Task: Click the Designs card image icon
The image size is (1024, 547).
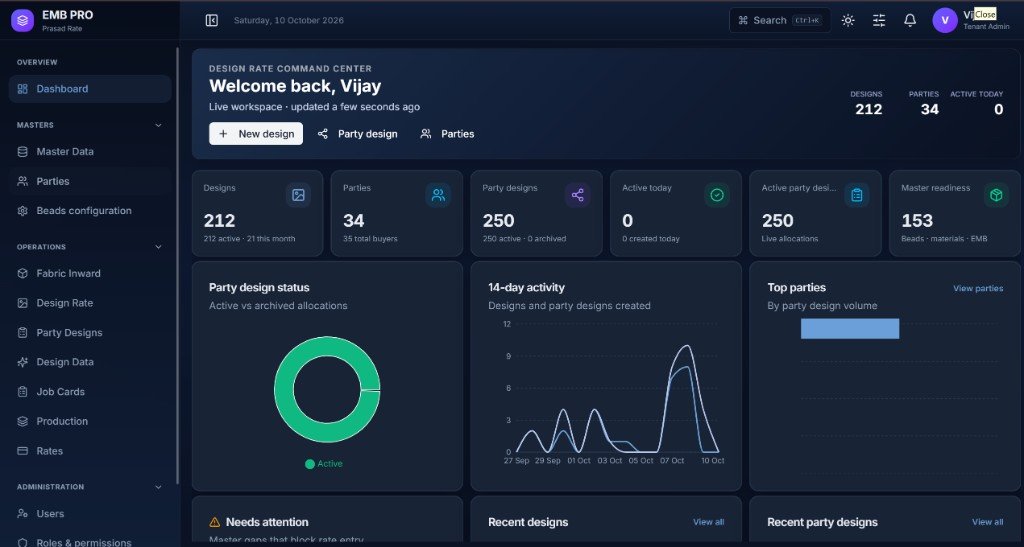Action: pos(298,195)
